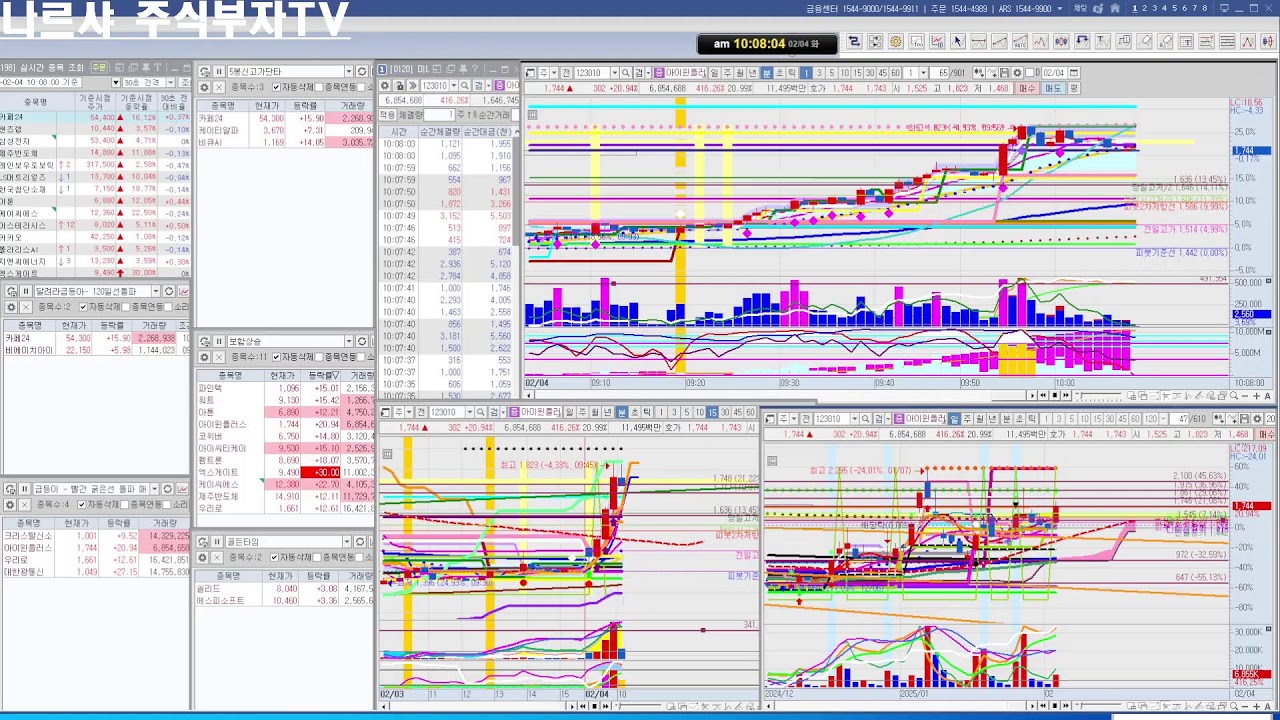Click 채팅 chat link in title bar
1280x720 pixels.
pyautogui.click(x=1080, y=8)
